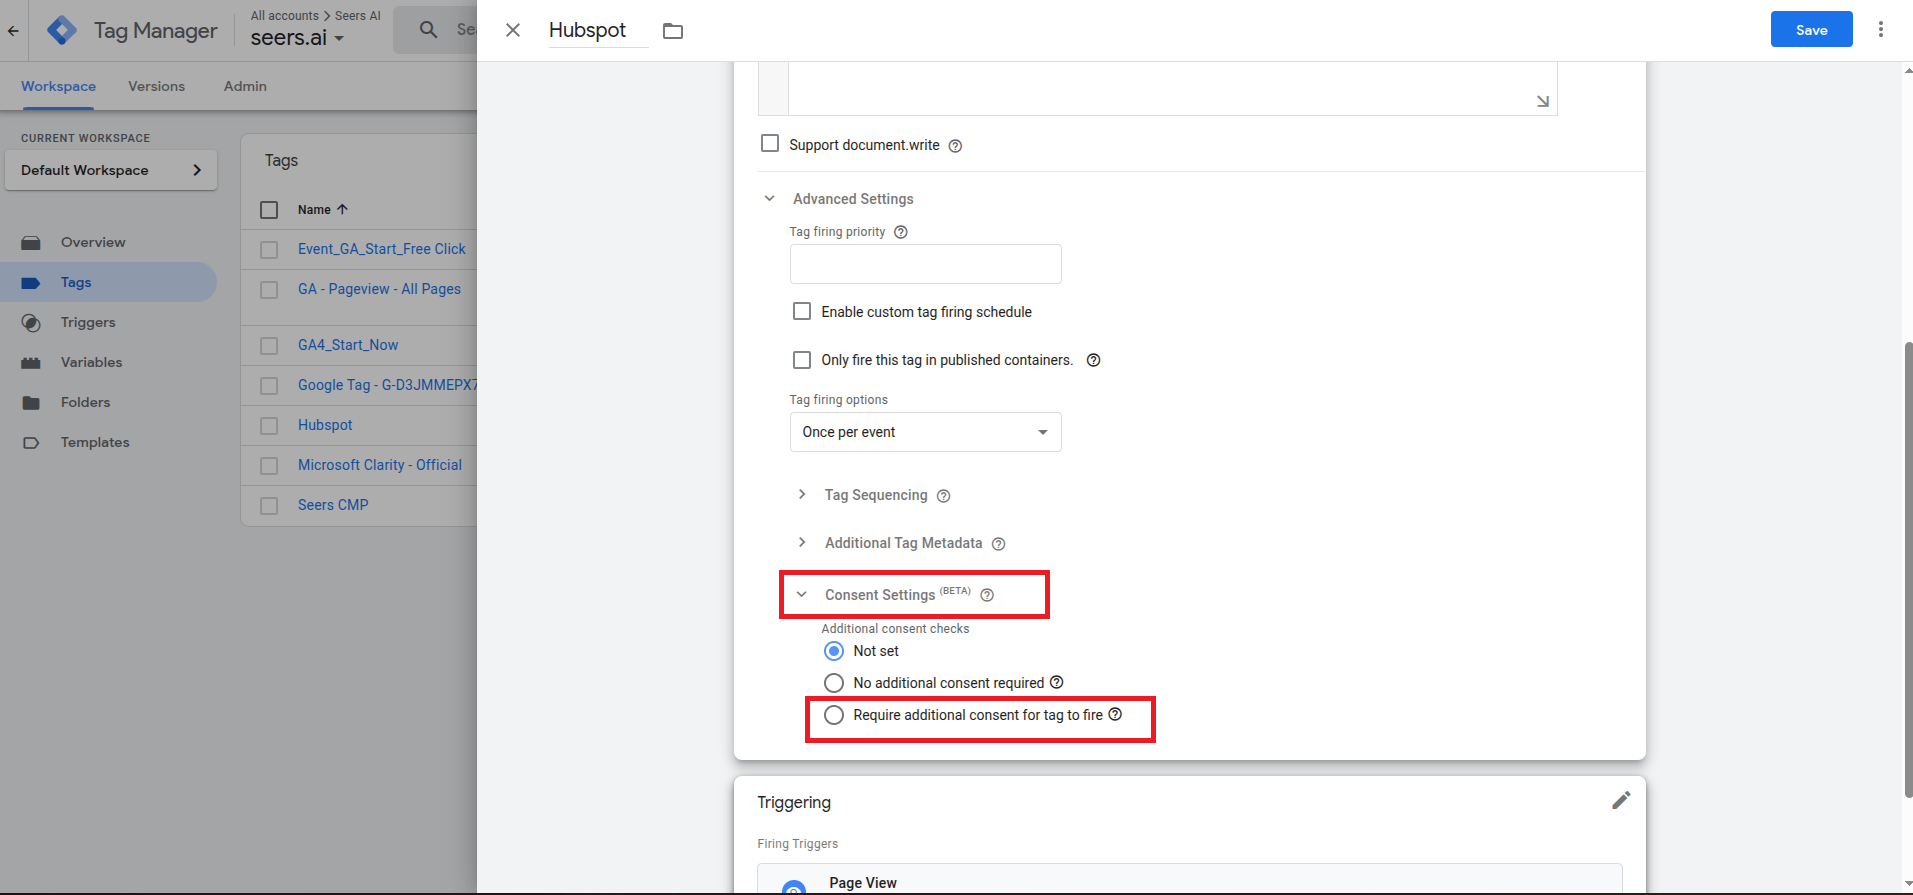
Task: Click help icon beside Additional Tag Metadata
Action: tap(998, 544)
